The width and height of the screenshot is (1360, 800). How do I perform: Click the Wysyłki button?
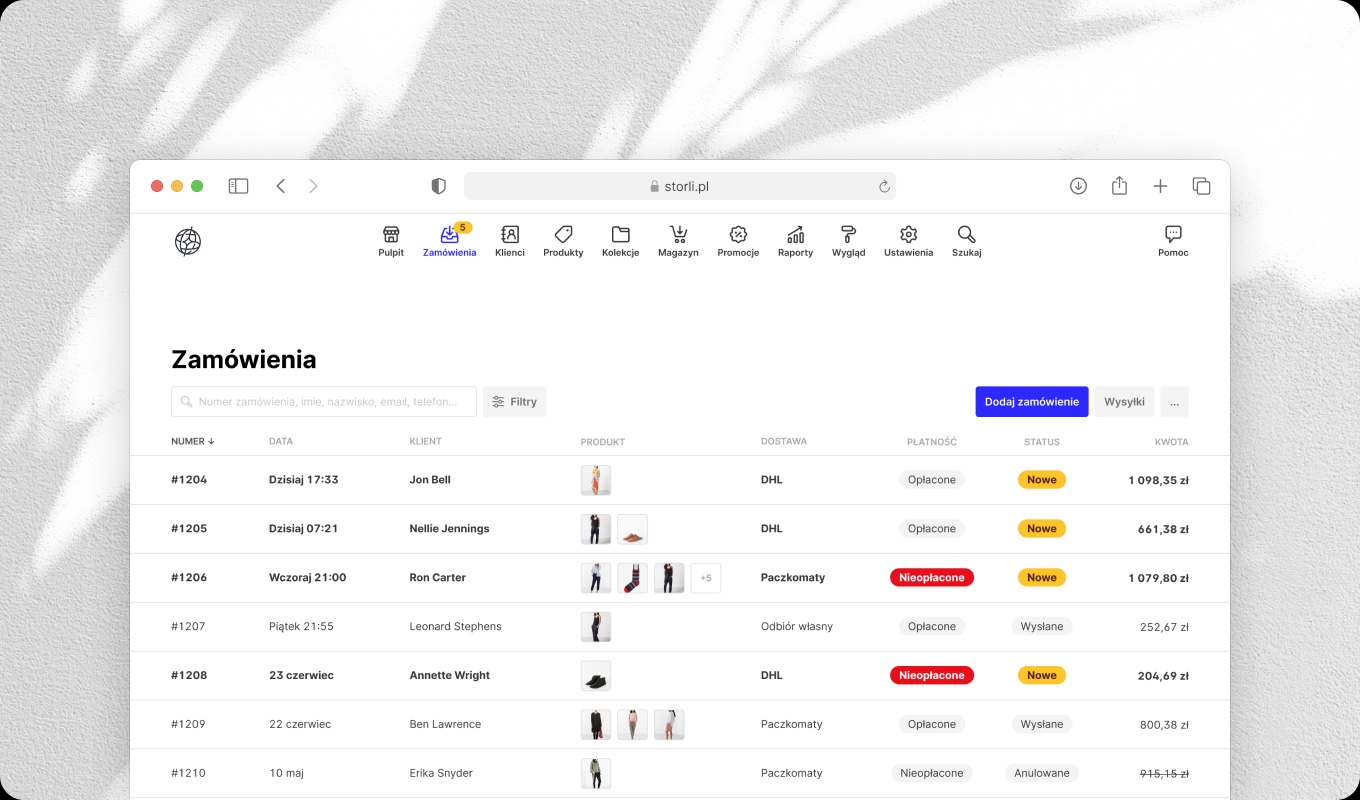pos(1124,401)
